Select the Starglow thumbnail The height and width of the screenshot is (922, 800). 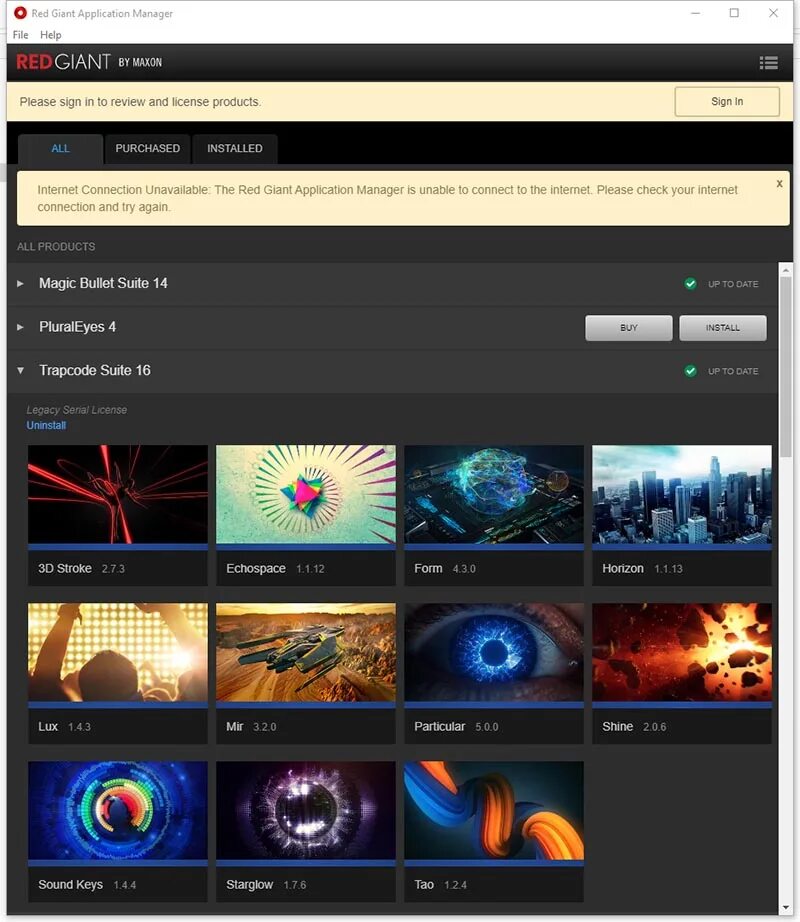pos(306,810)
